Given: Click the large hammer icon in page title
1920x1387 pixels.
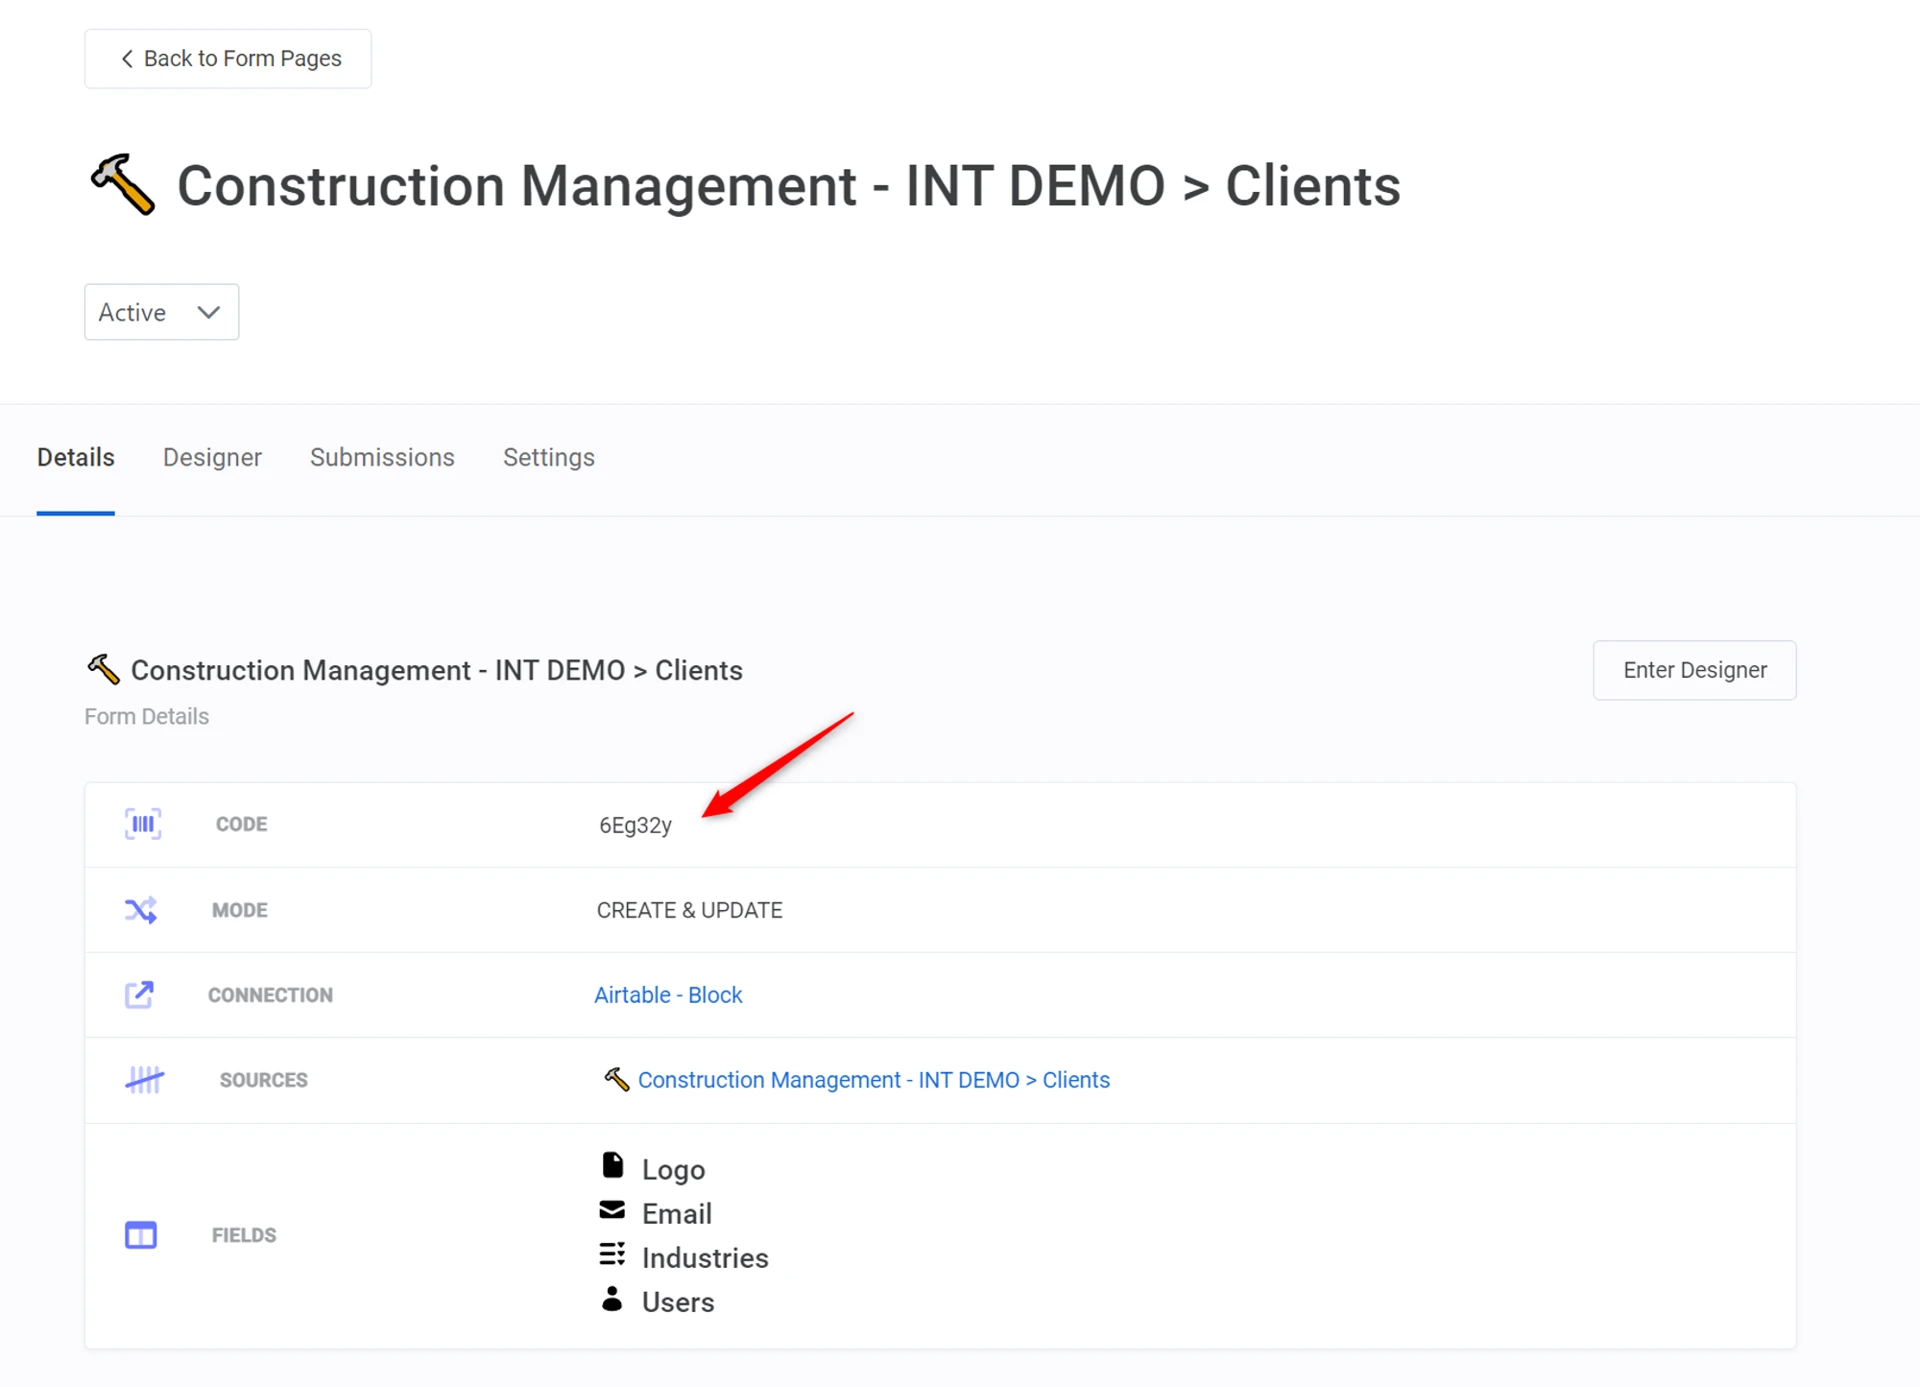Looking at the screenshot, I should tap(123, 185).
